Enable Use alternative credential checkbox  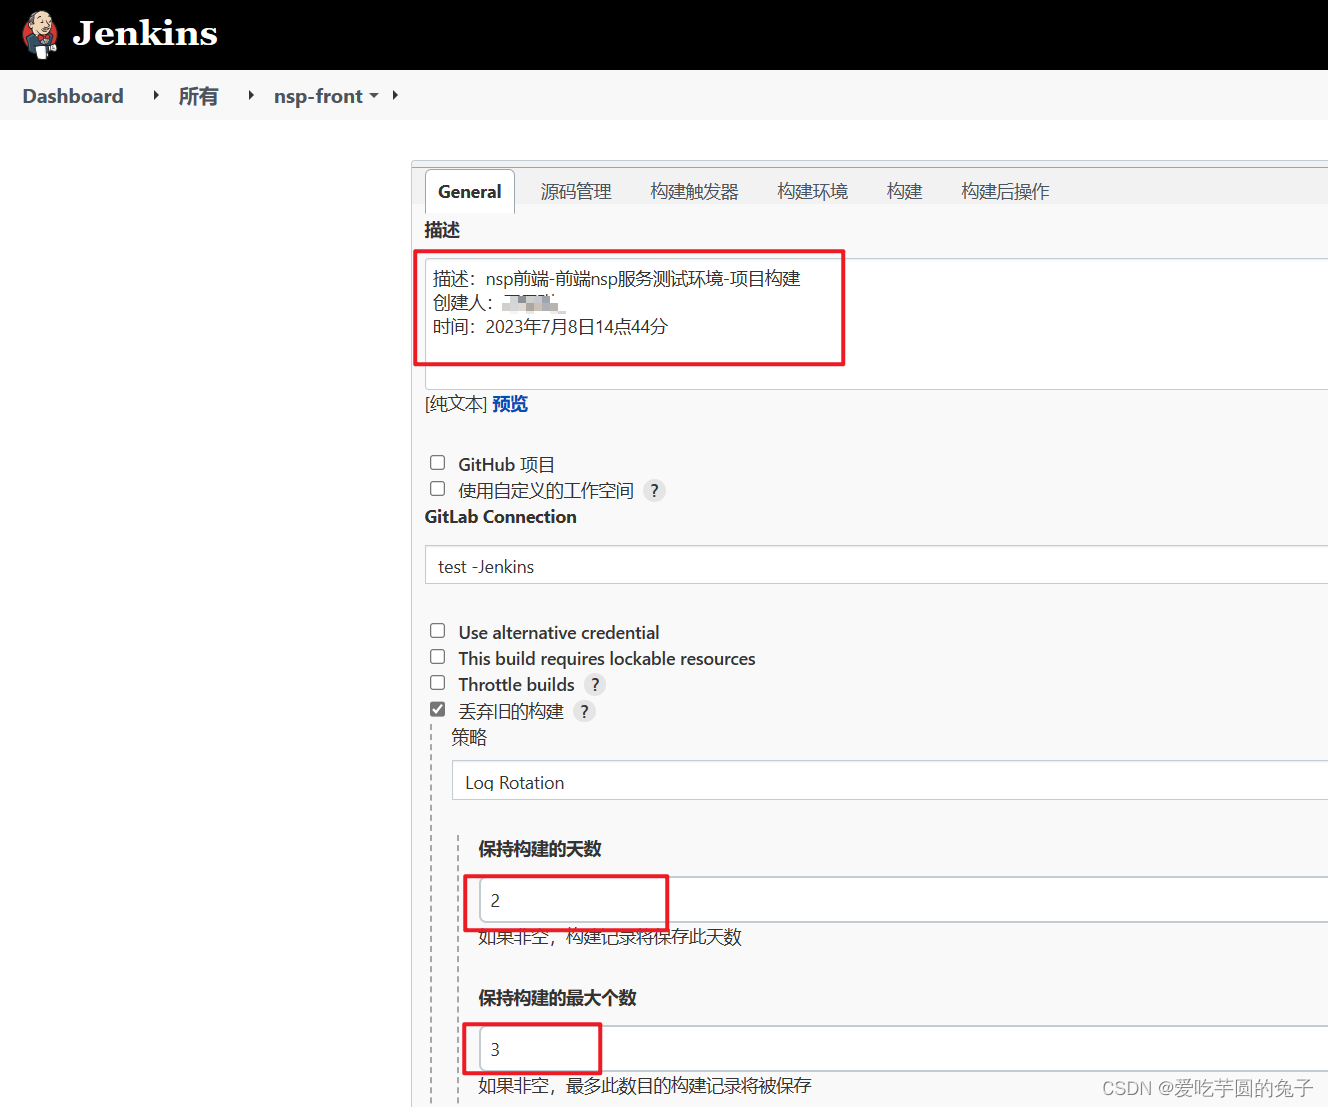(437, 631)
